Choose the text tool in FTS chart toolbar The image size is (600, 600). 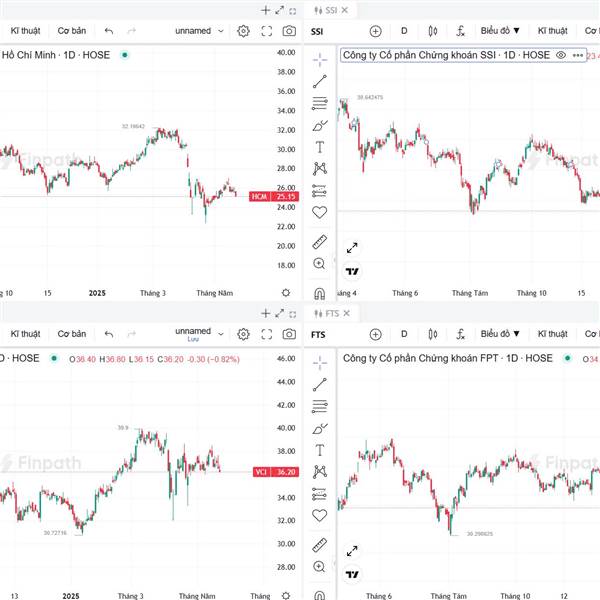tap(320, 450)
